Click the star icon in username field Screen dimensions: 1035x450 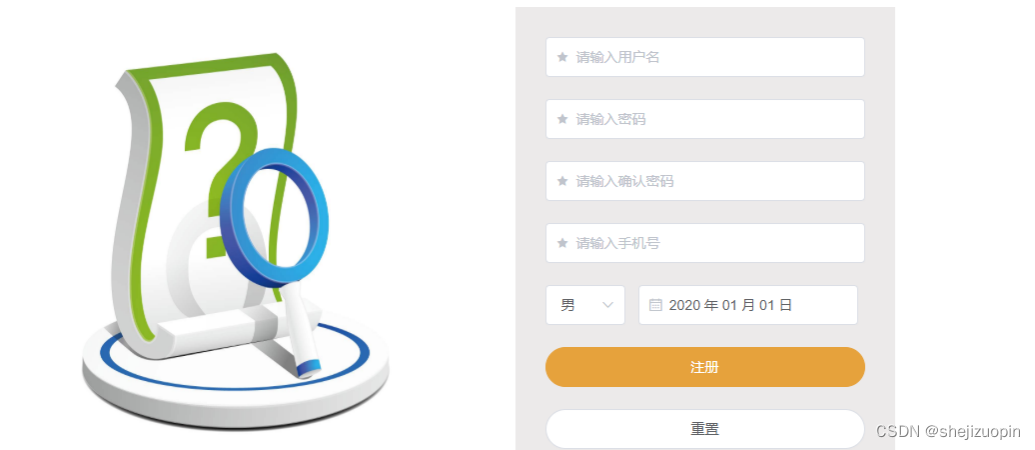click(x=562, y=57)
